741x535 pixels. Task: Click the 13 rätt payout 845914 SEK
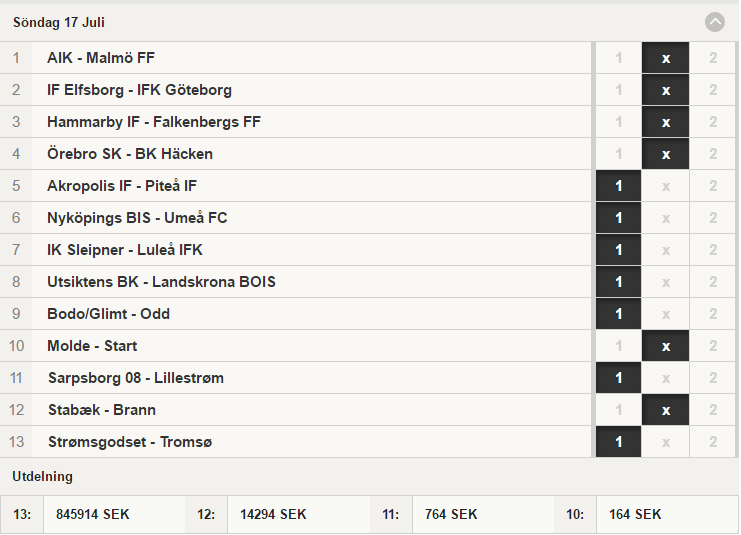click(x=93, y=514)
